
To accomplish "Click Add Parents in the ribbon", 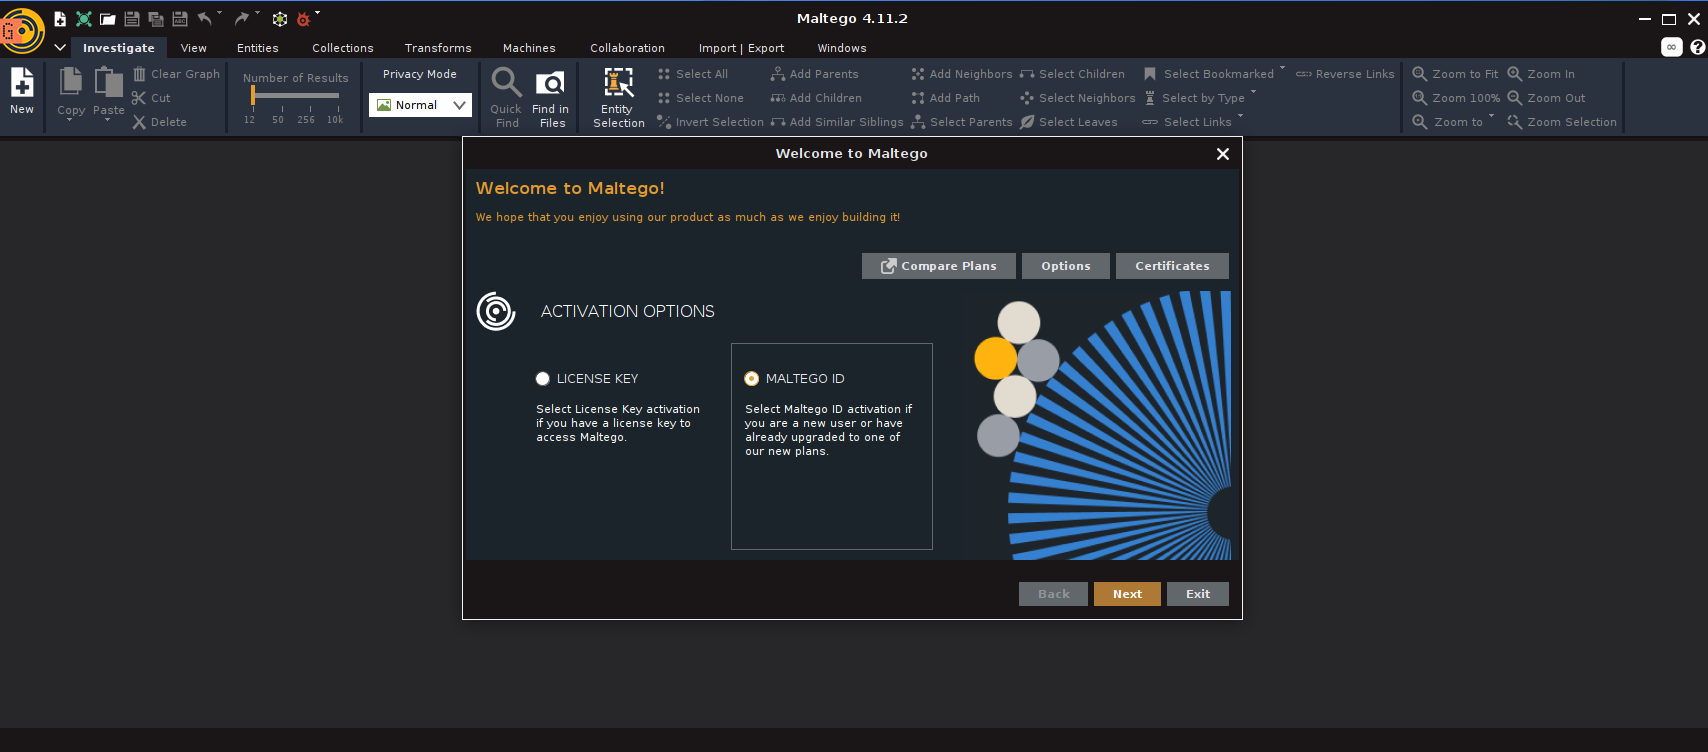I will tap(814, 74).
